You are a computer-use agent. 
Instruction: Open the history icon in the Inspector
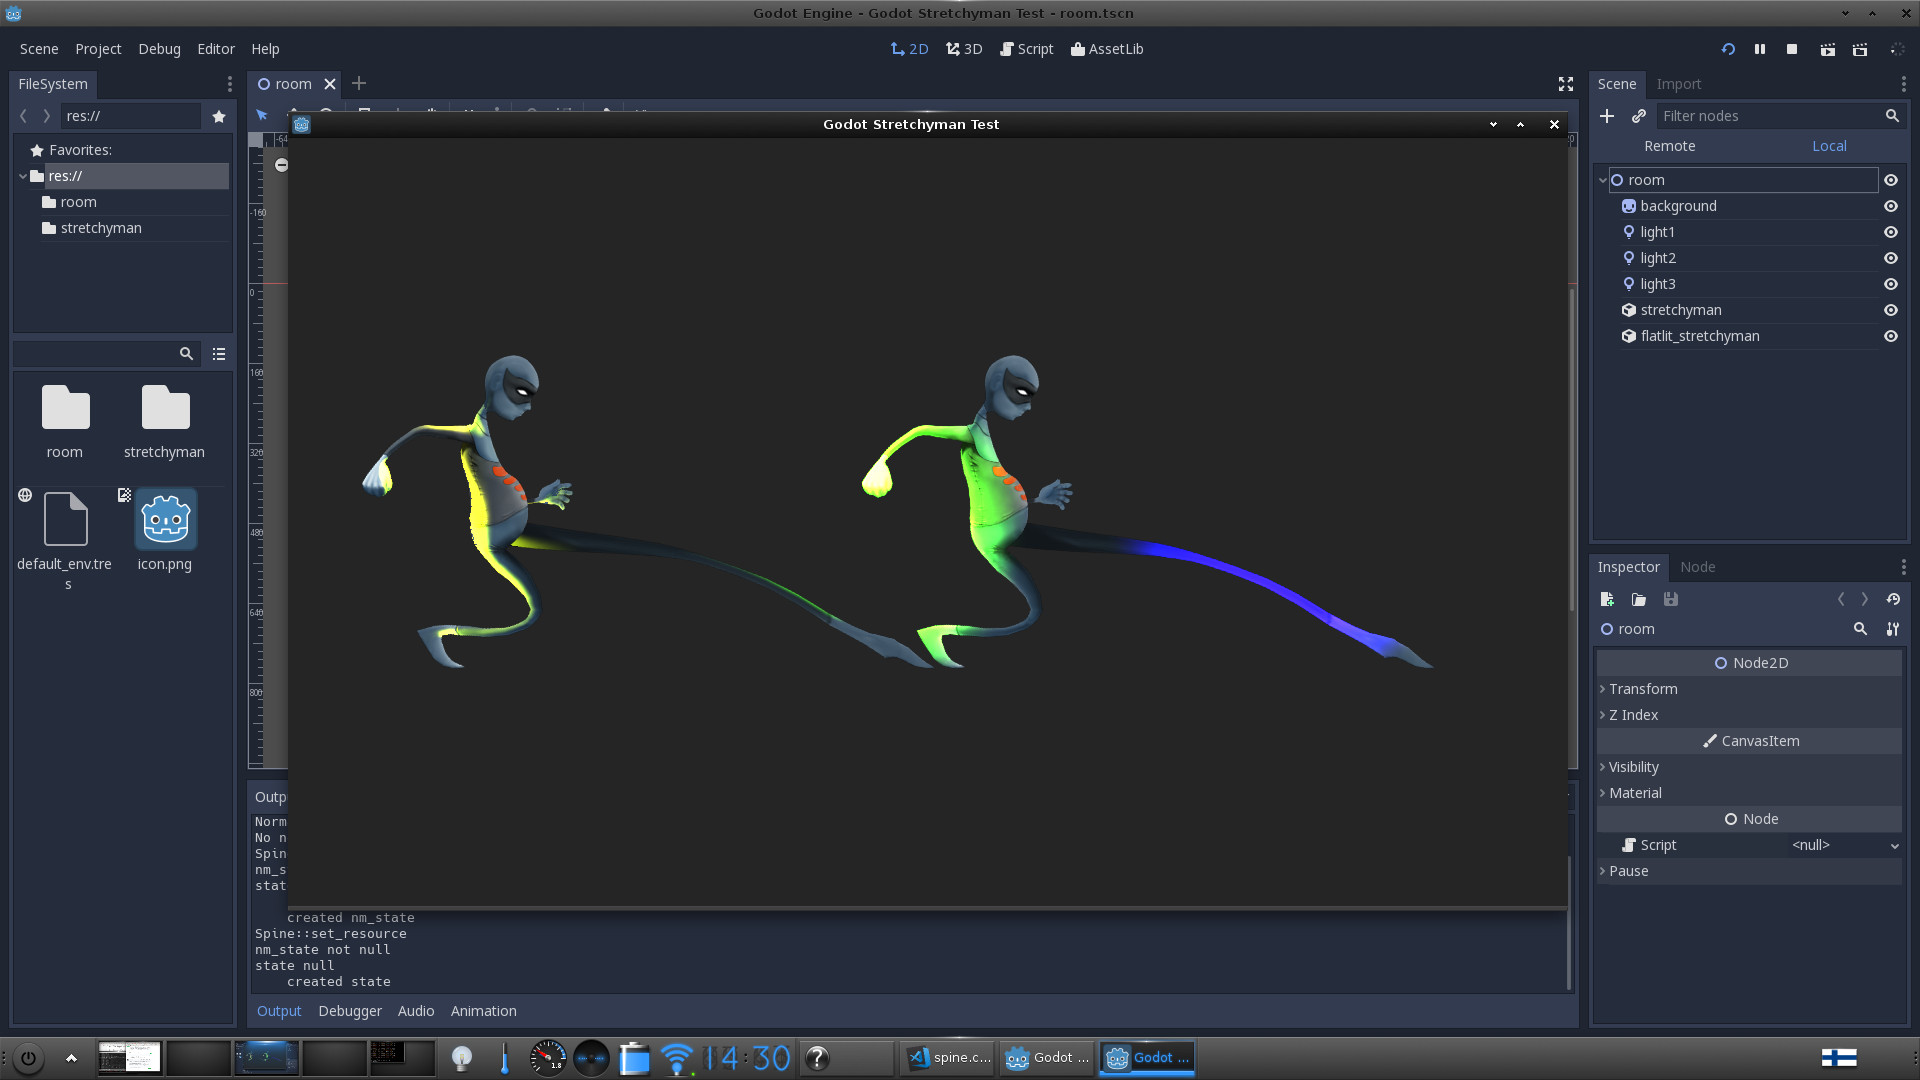point(1893,599)
